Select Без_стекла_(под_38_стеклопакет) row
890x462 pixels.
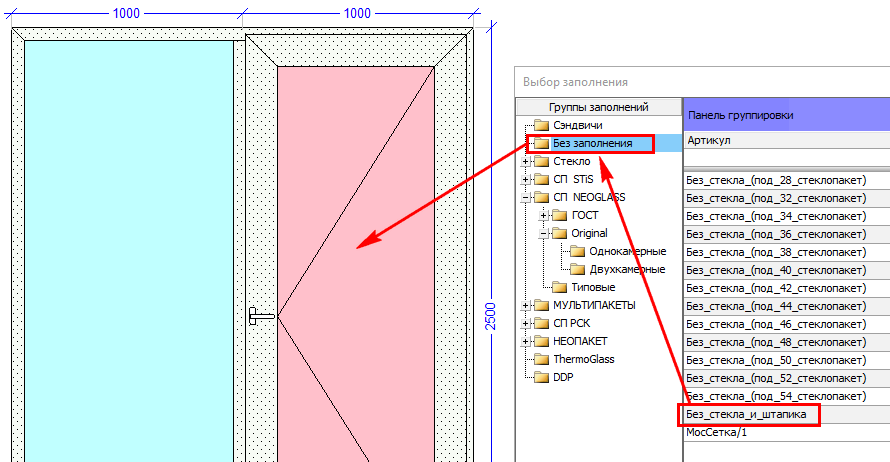[786, 253]
